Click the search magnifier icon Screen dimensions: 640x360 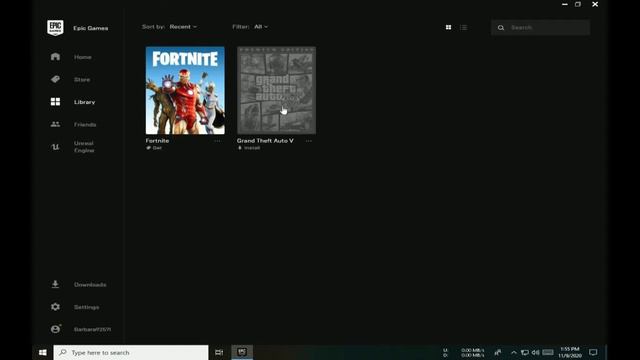[501, 28]
